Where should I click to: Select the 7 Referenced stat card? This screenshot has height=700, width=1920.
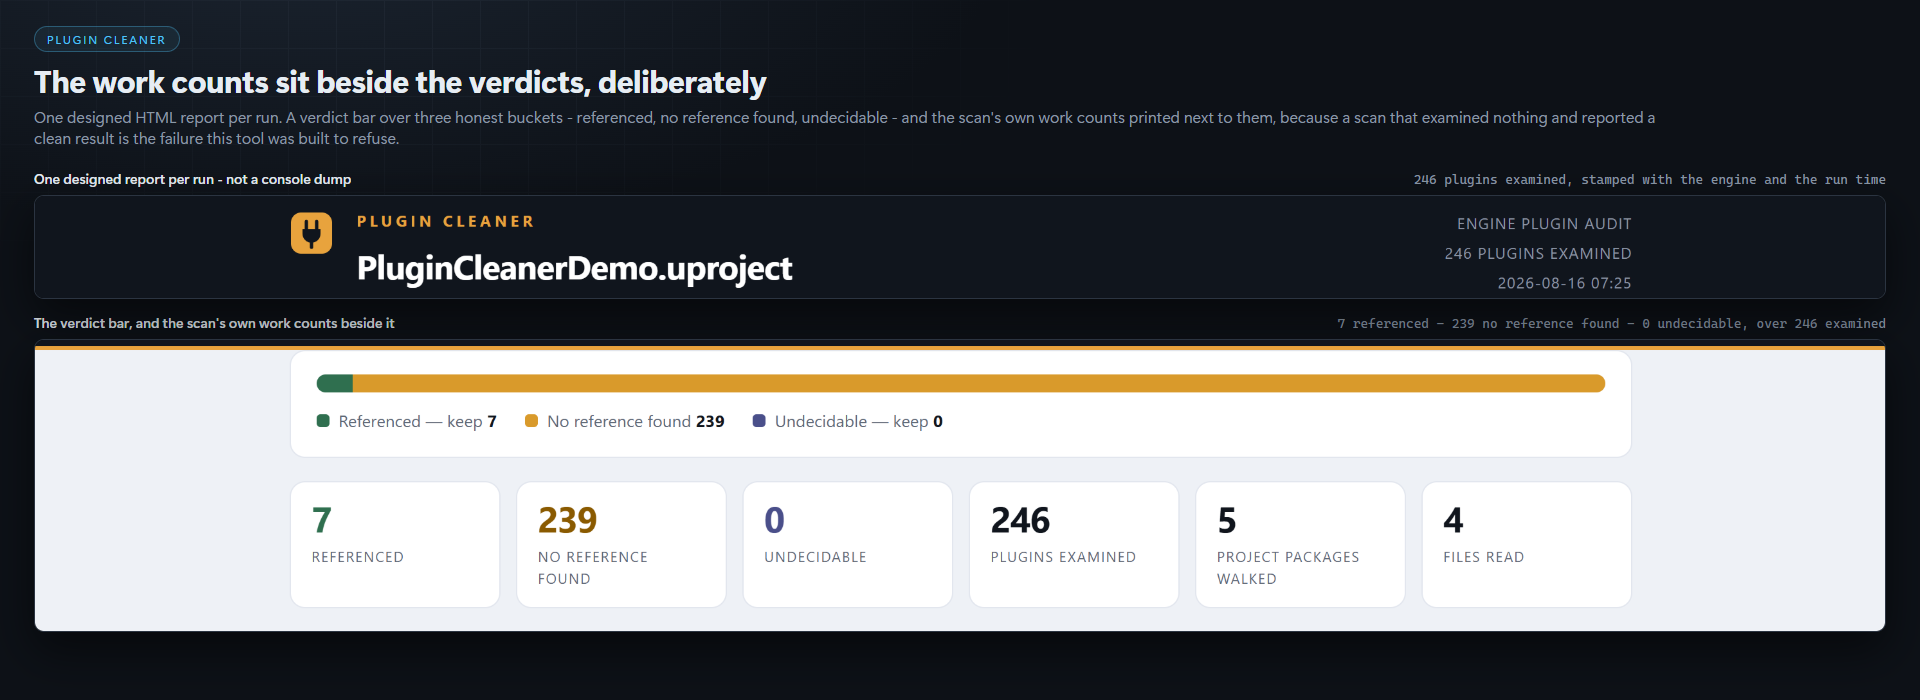[395, 544]
